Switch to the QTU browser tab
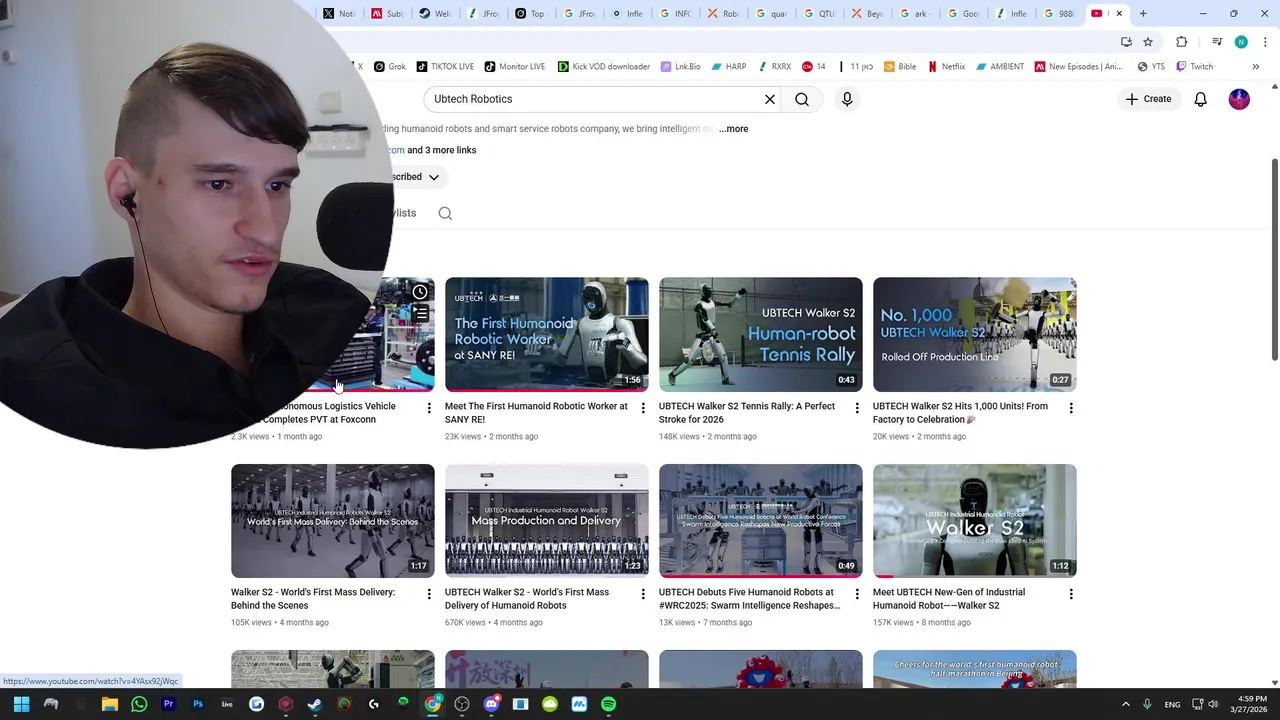Screen dimensions: 1280x720 (x=820, y=13)
